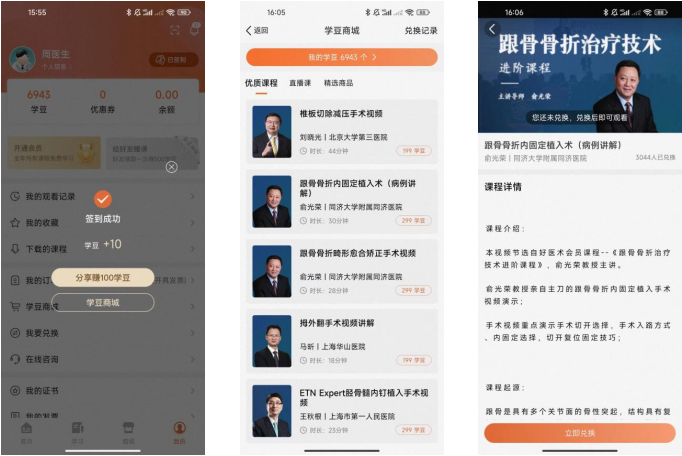Open course 跟骨骨折内固定植入术 in list
The width and height of the screenshot is (682, 456).
(342, 201)
